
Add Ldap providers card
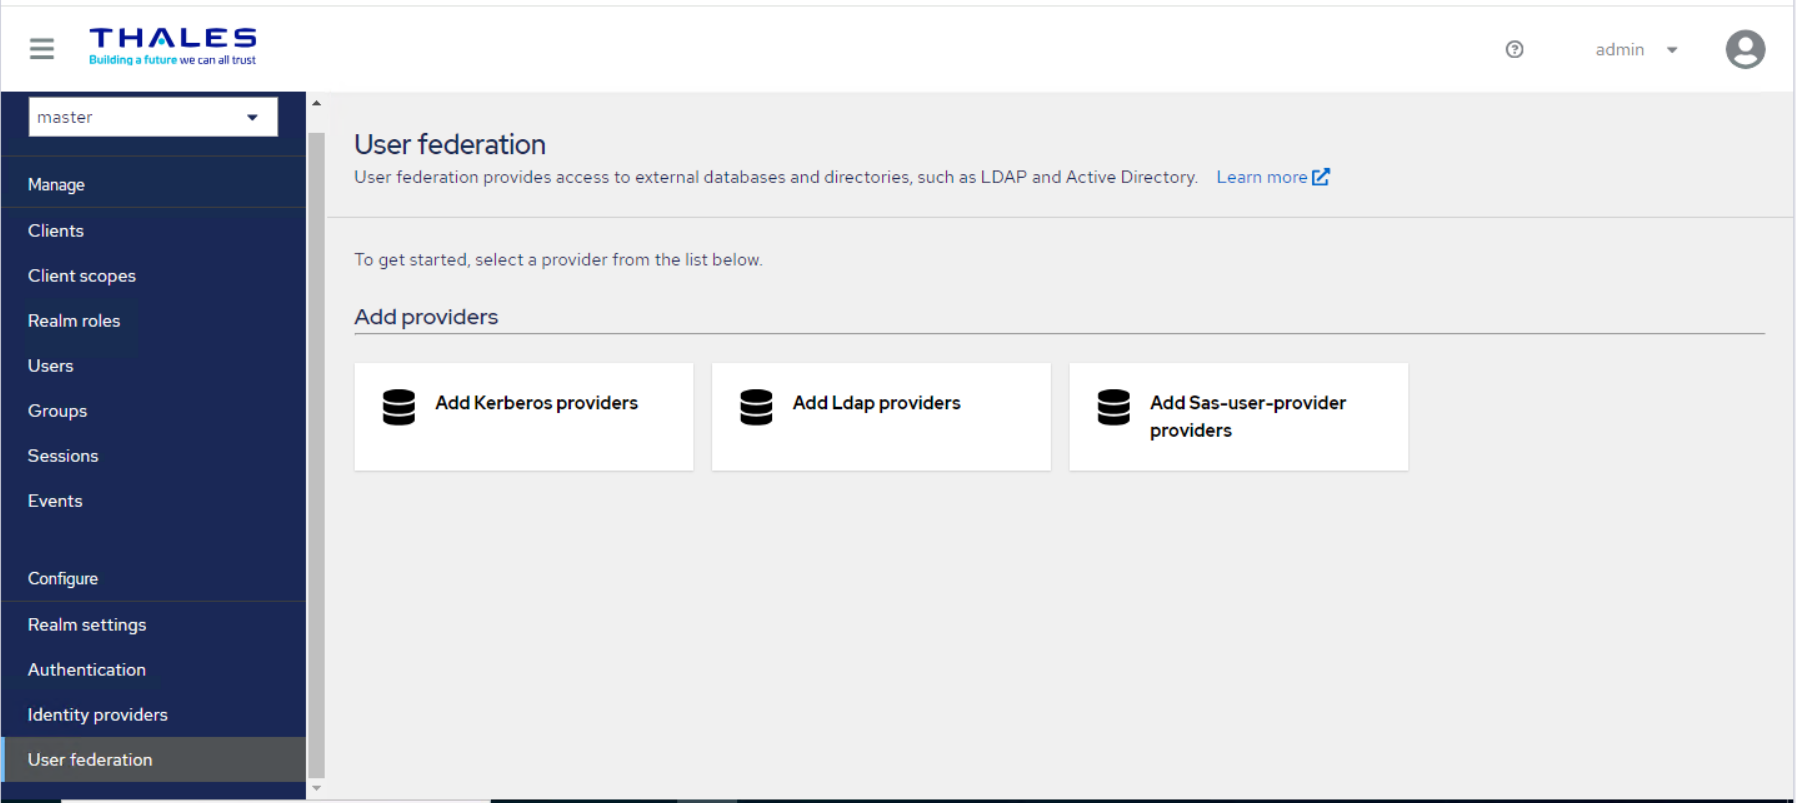click(x=881, y=417)
